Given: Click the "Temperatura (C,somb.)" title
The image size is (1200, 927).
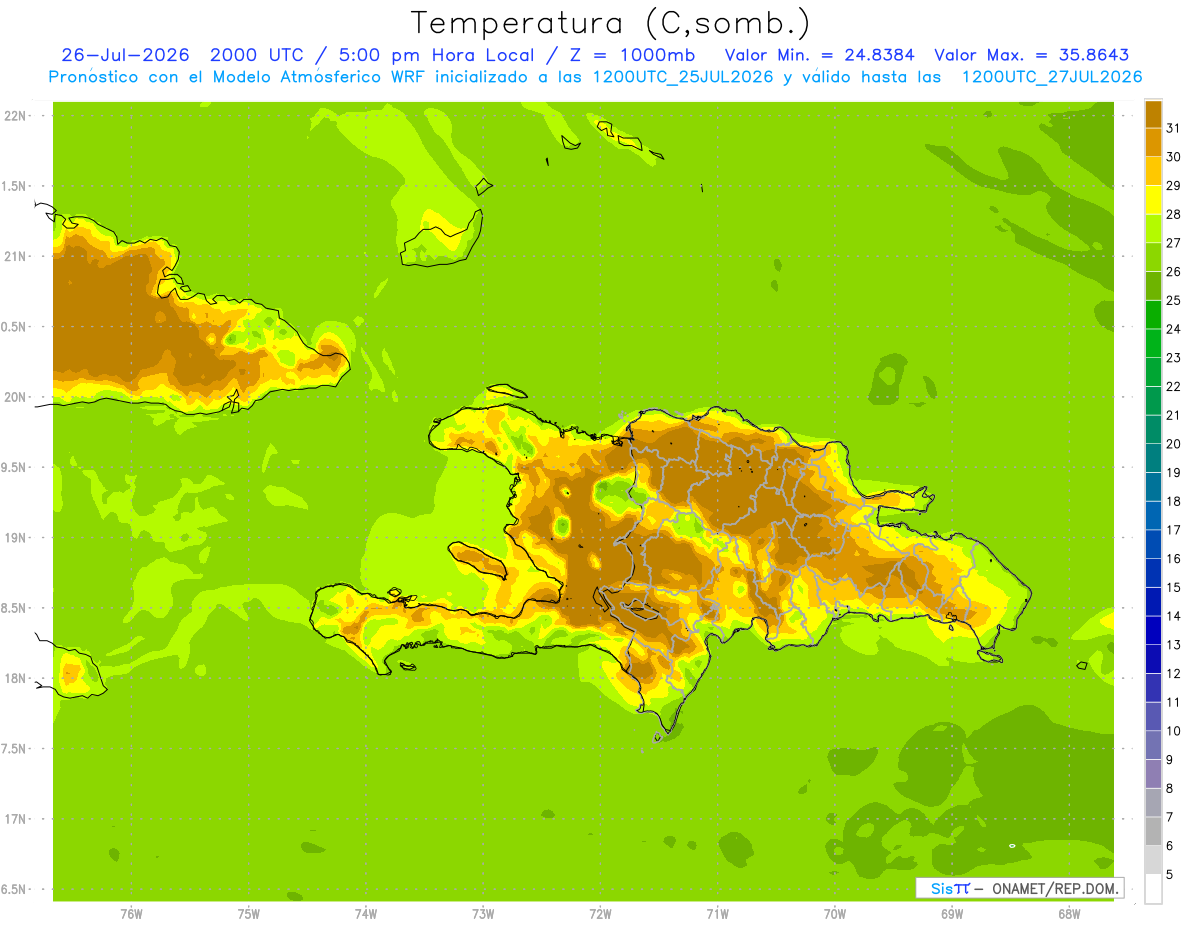Looking at the screenshot, I should coord(610,23).
